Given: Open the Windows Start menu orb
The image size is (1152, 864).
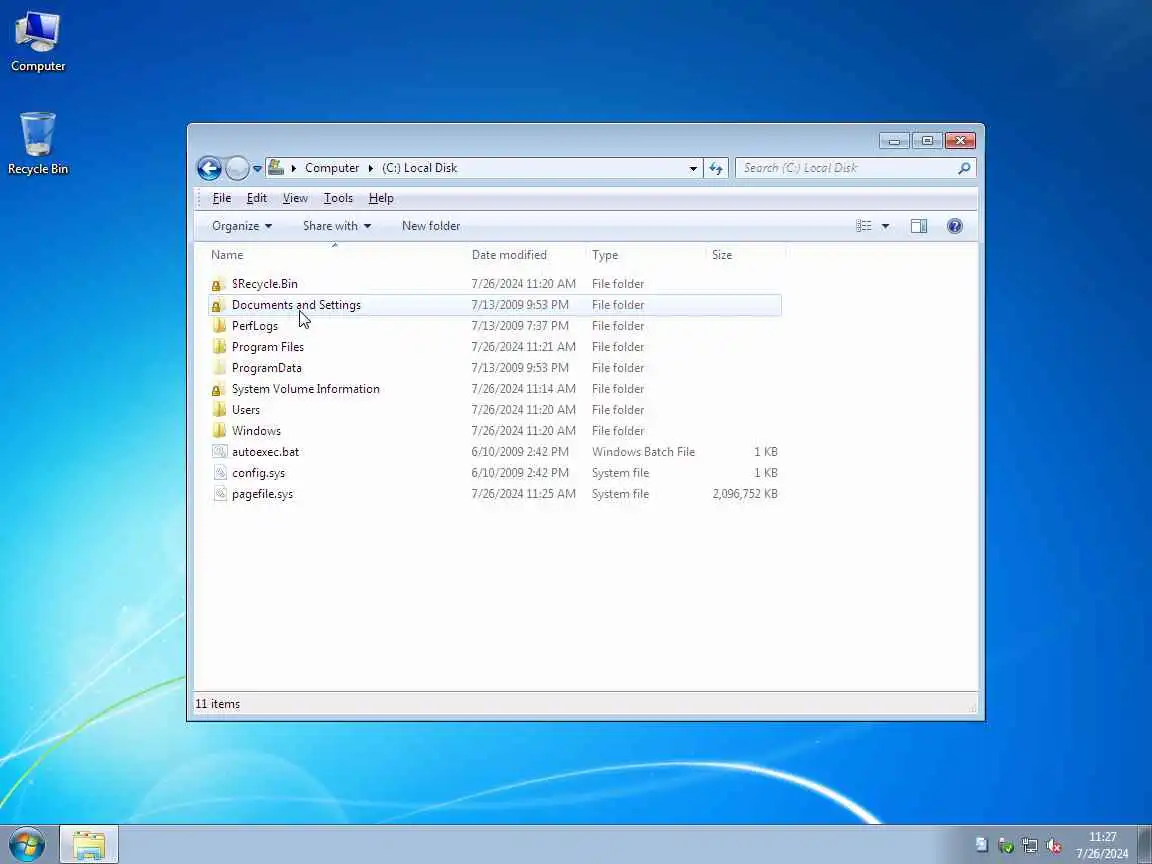Looking at the screenshot, I should (27, 844).
